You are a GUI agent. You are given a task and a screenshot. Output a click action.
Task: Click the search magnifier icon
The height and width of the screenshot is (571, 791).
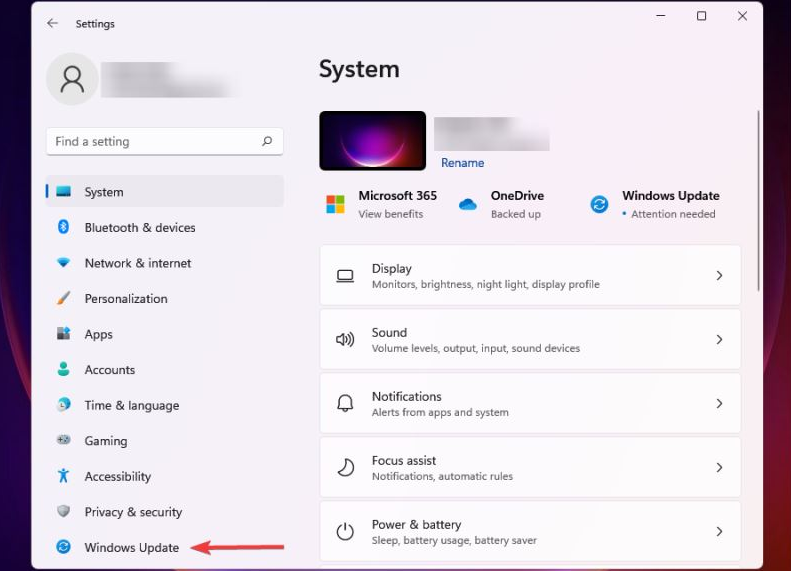pos(267,142)
